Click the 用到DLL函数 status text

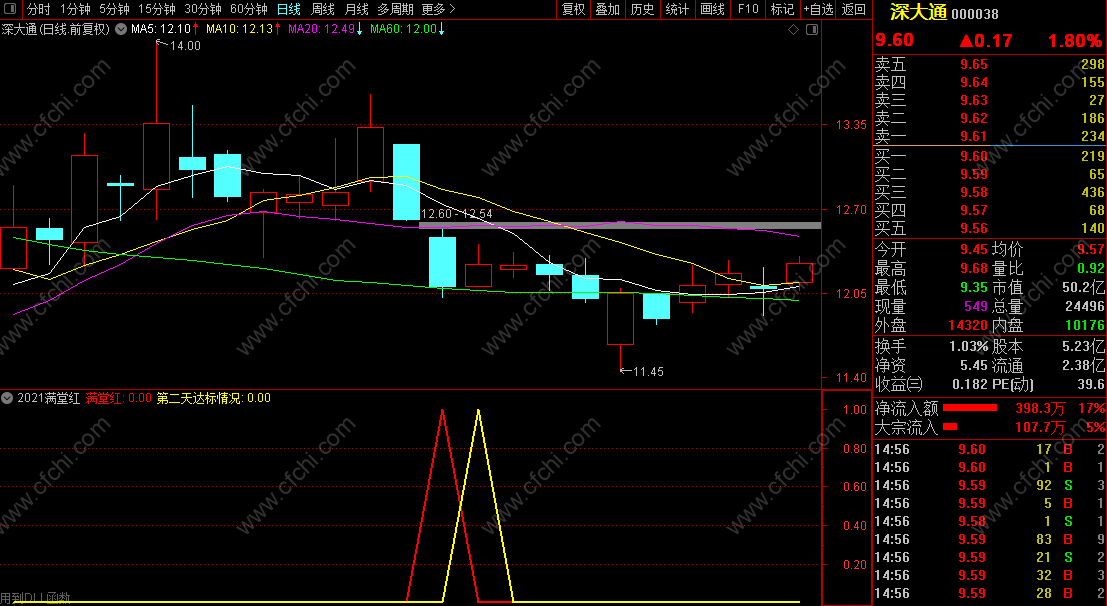pos(35,599)
